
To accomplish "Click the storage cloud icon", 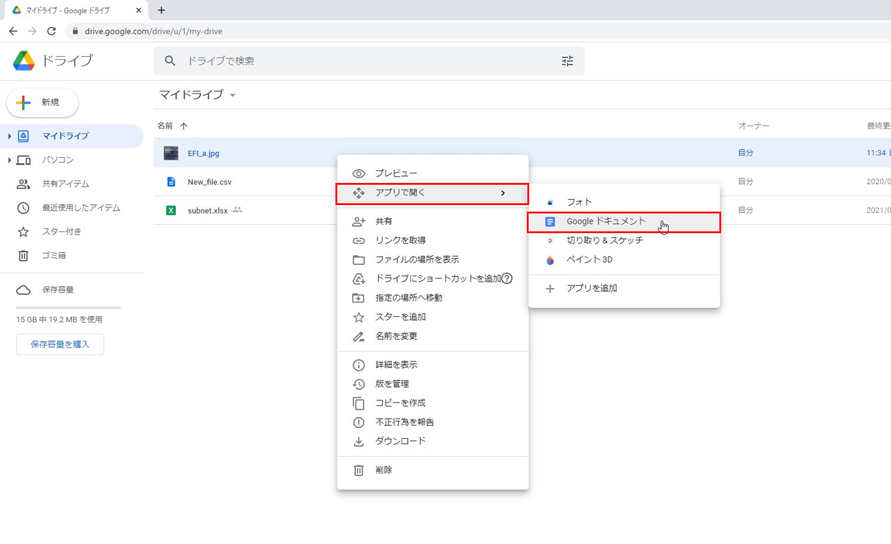I will (23, 290).
